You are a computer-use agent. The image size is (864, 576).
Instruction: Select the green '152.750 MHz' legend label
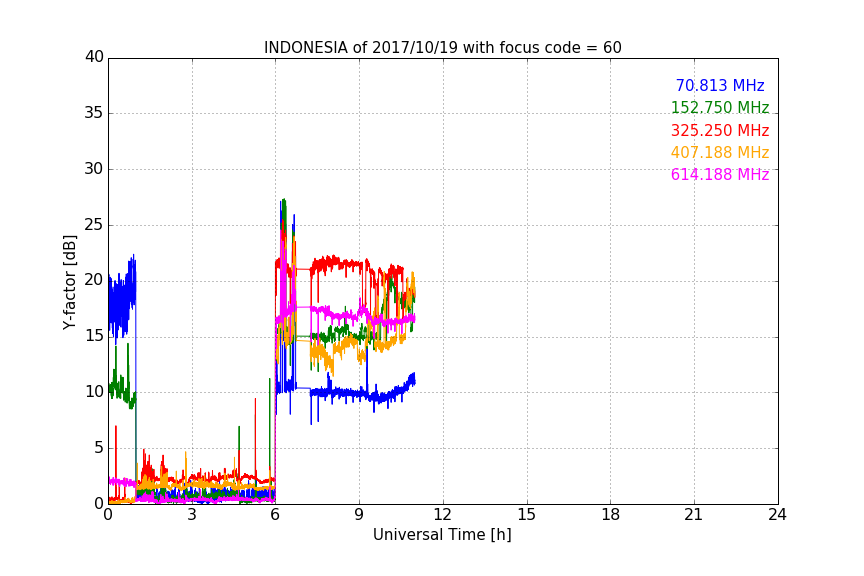(x=720, y=108)
